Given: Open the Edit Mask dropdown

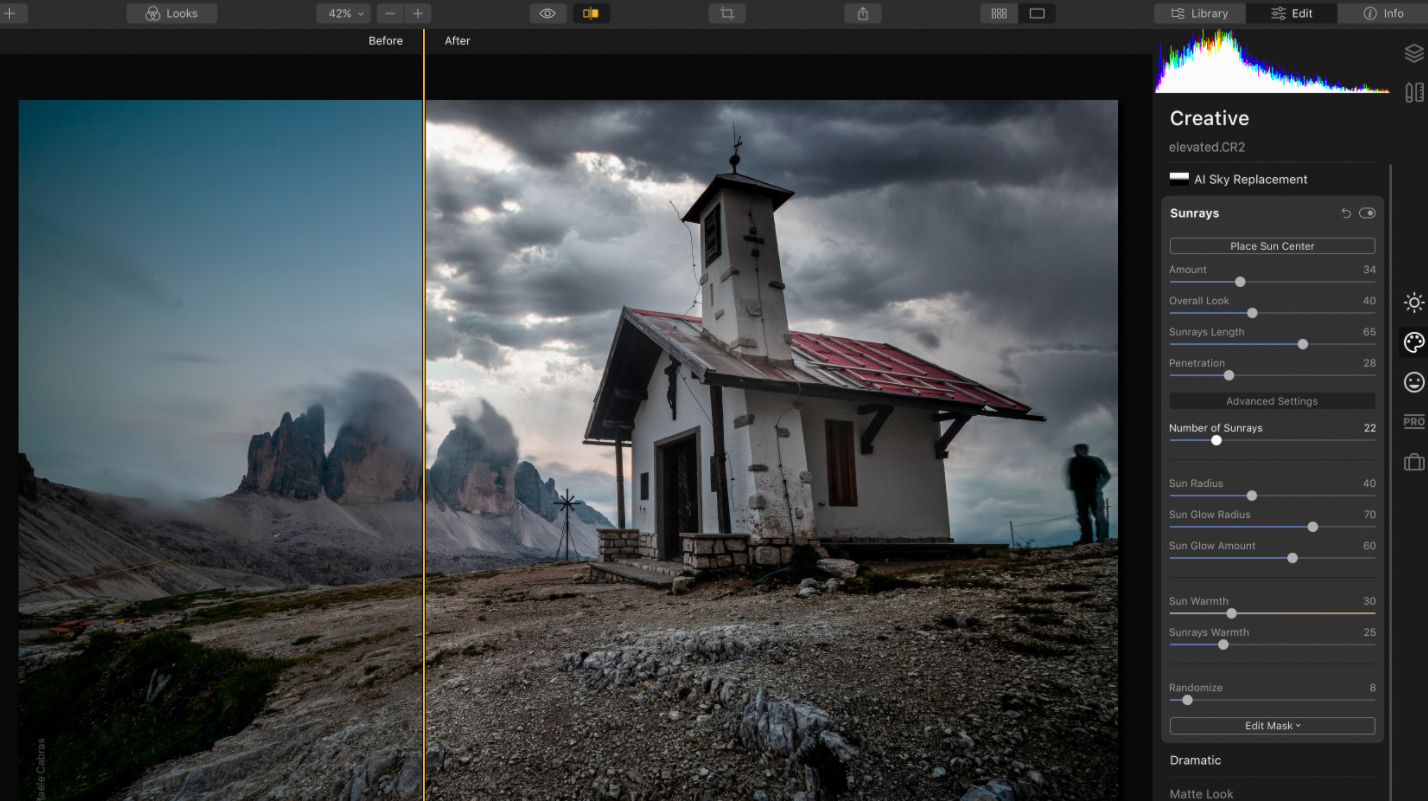Looking at the screenshot, I should 1272,726.
